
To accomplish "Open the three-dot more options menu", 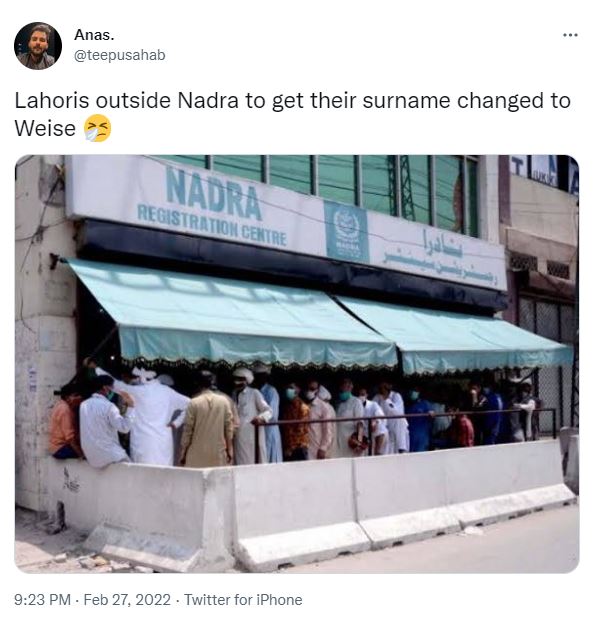I will 570,35.
